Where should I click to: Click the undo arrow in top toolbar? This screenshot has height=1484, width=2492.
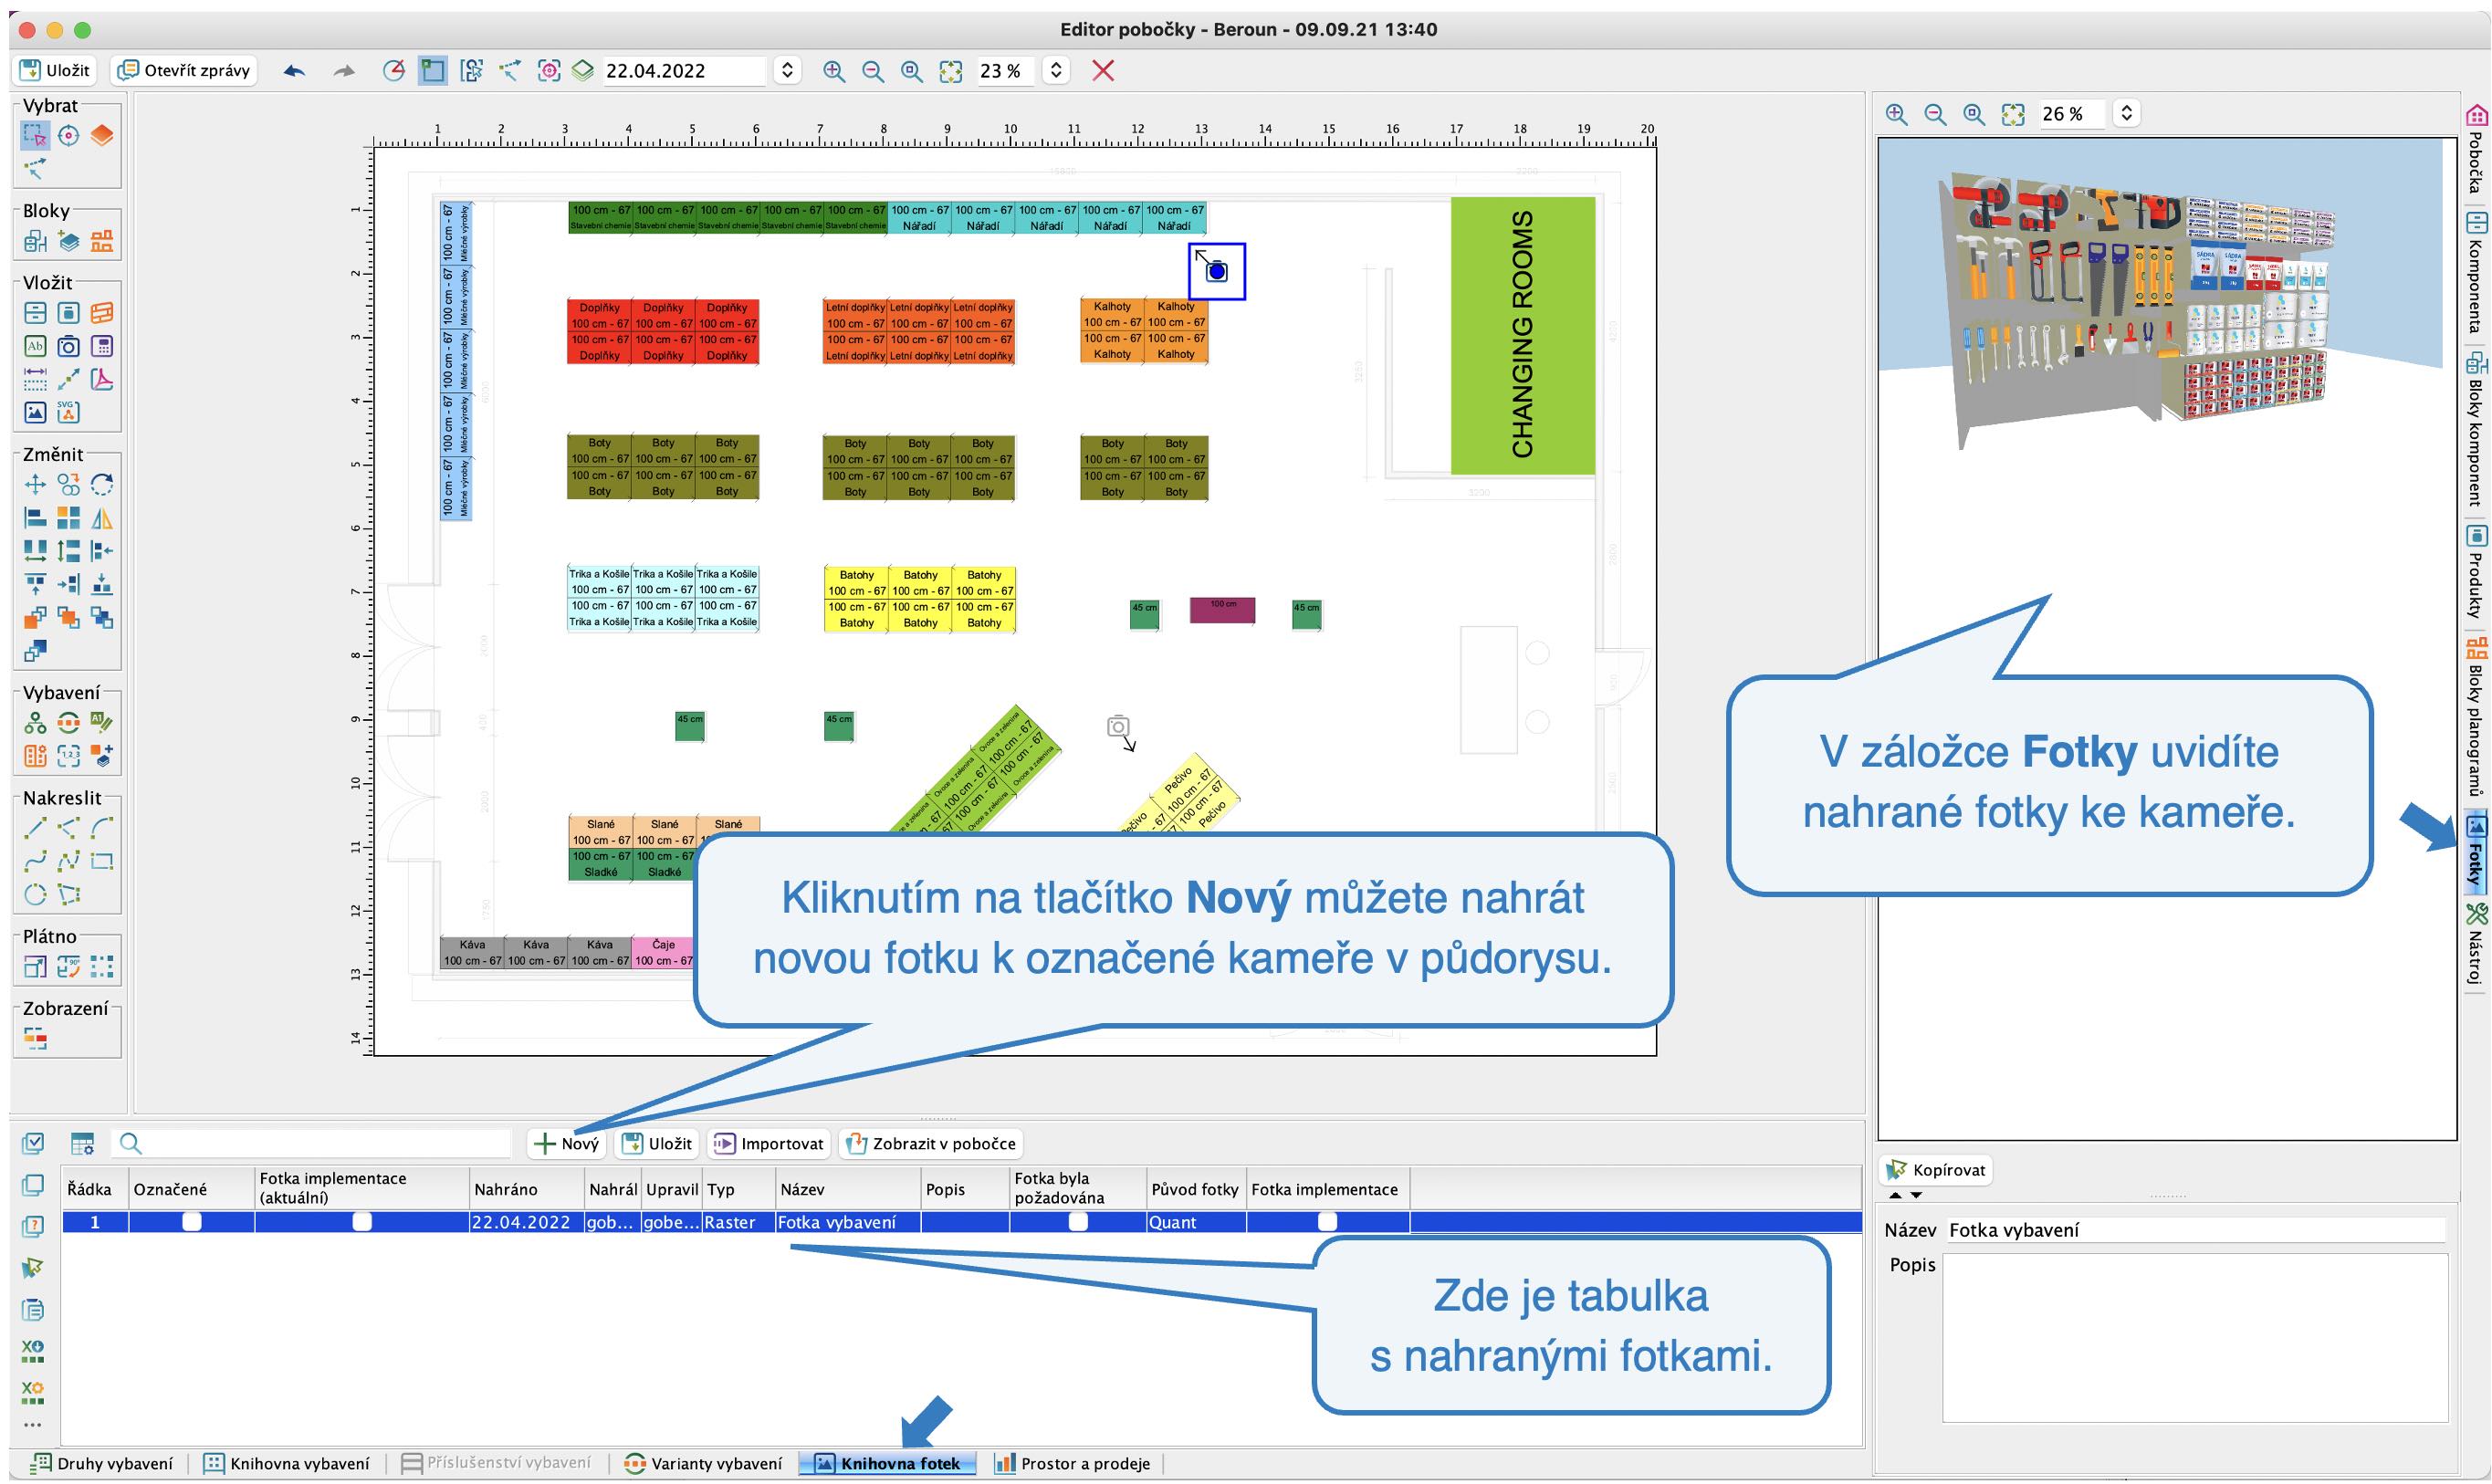pyautogui.click(x=294, y=71)
